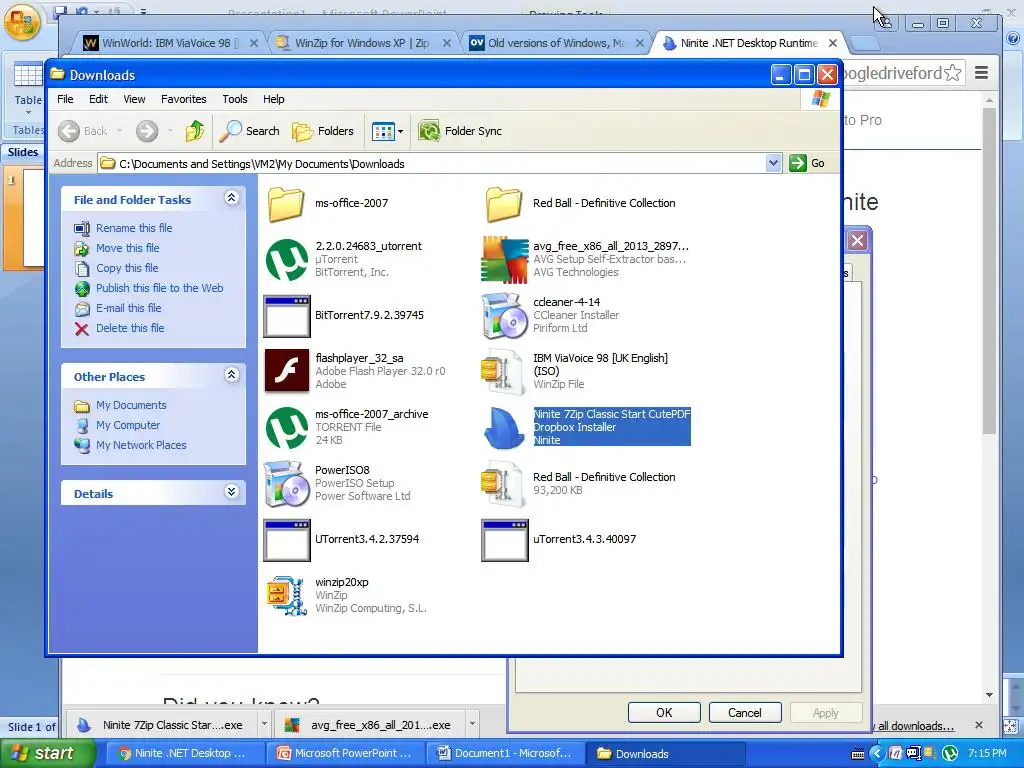Open the Views dropdown button
The width and height of the screenshot is (1024, 768).
[388, 131]
